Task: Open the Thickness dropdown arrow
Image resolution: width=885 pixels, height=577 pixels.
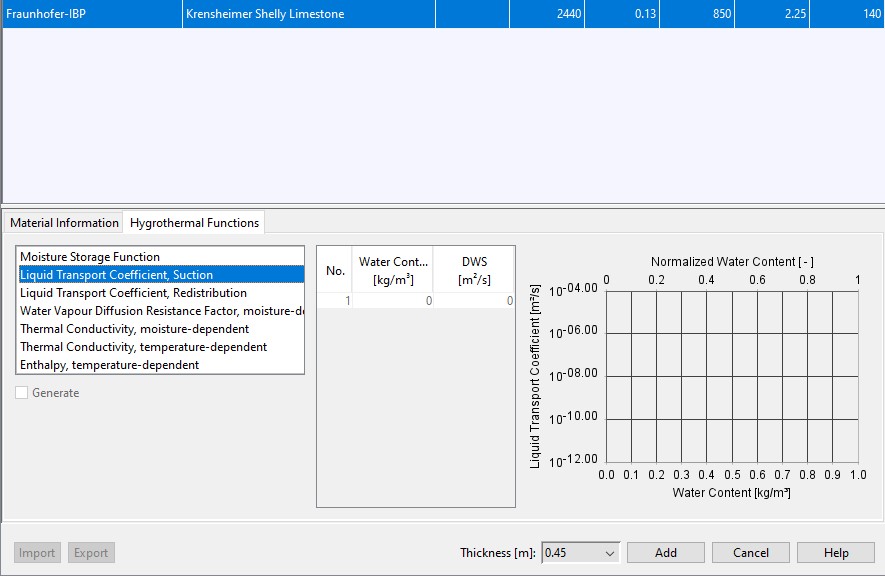Action: click(610, 553)
